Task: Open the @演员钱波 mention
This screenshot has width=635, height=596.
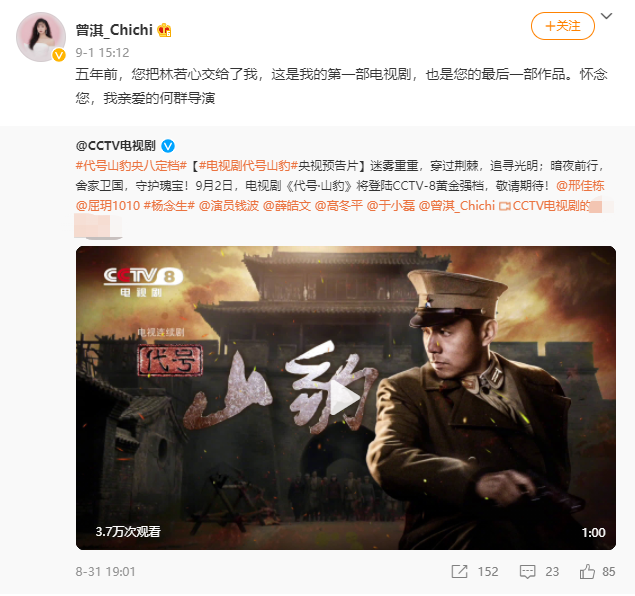Action: (x=229, y=206)
